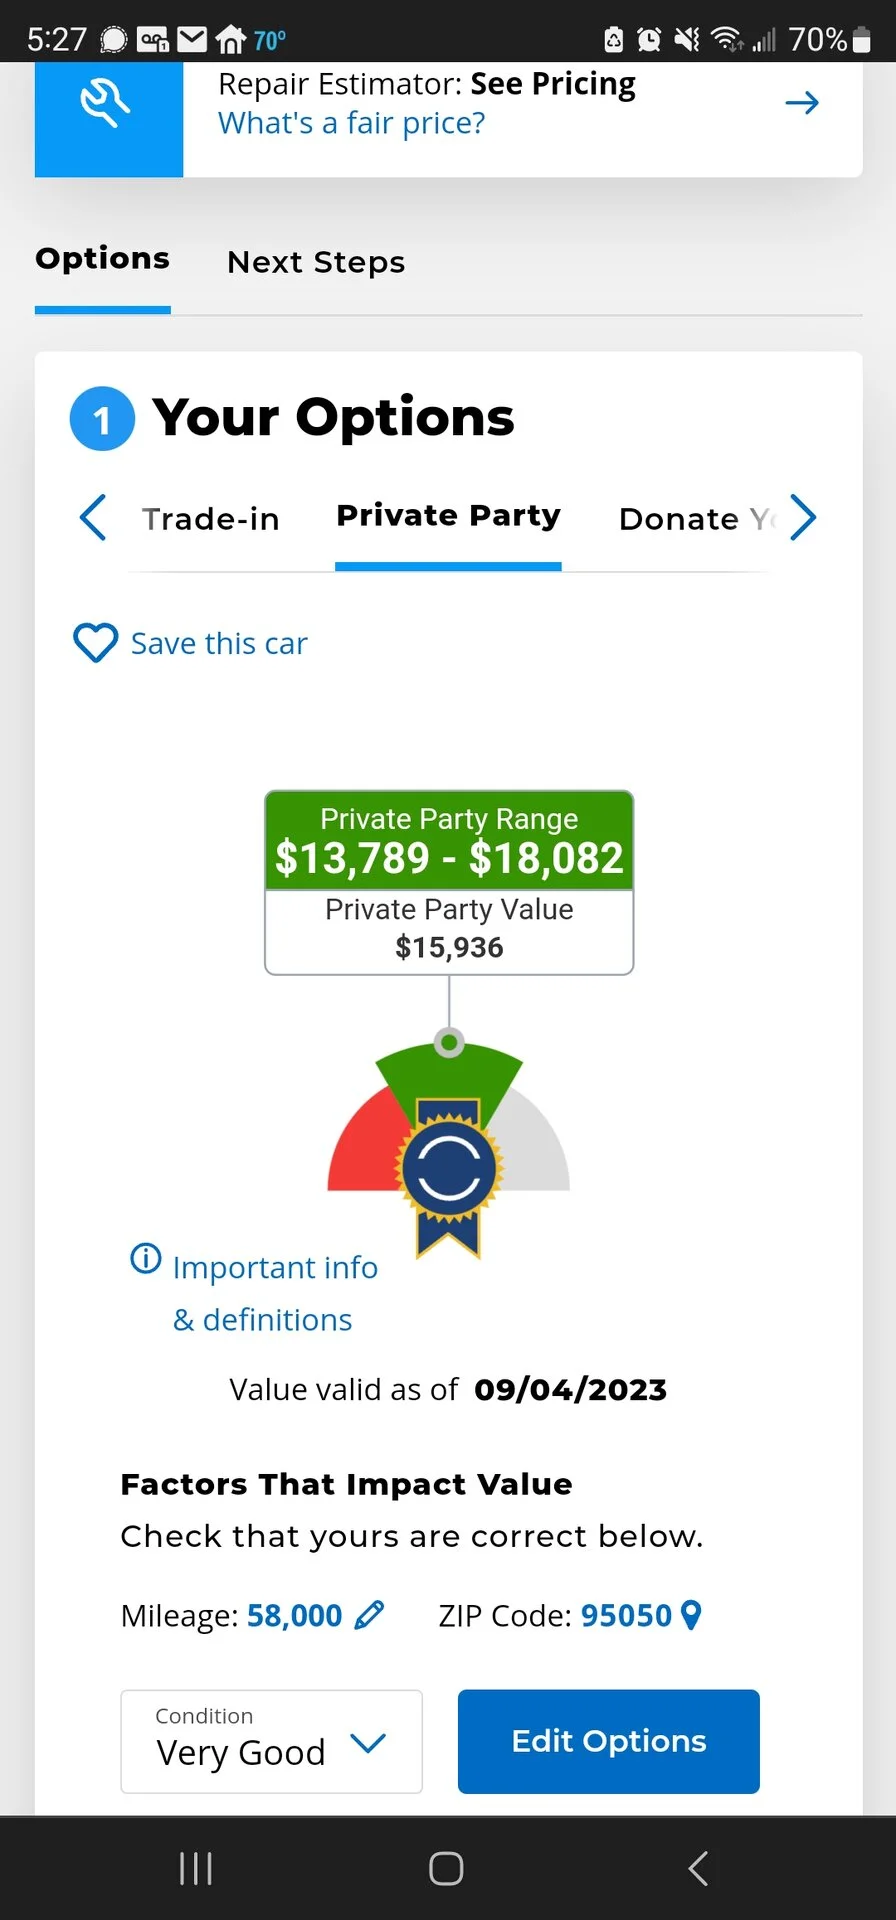Viewport: 896px width, 1920px height.
Task: Open the Condition Very Good dropdown
Action: [271, 1742]
